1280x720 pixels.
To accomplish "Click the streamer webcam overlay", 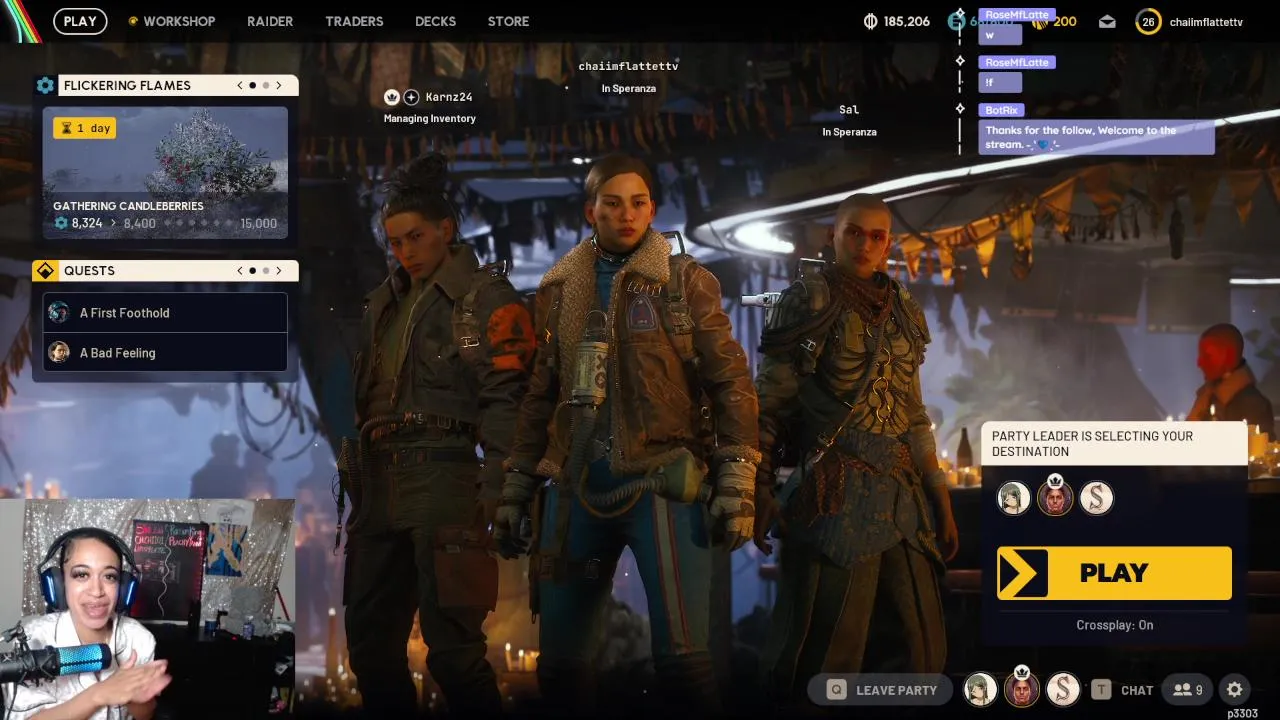I will pyautogui.click(x=147, y=609).
